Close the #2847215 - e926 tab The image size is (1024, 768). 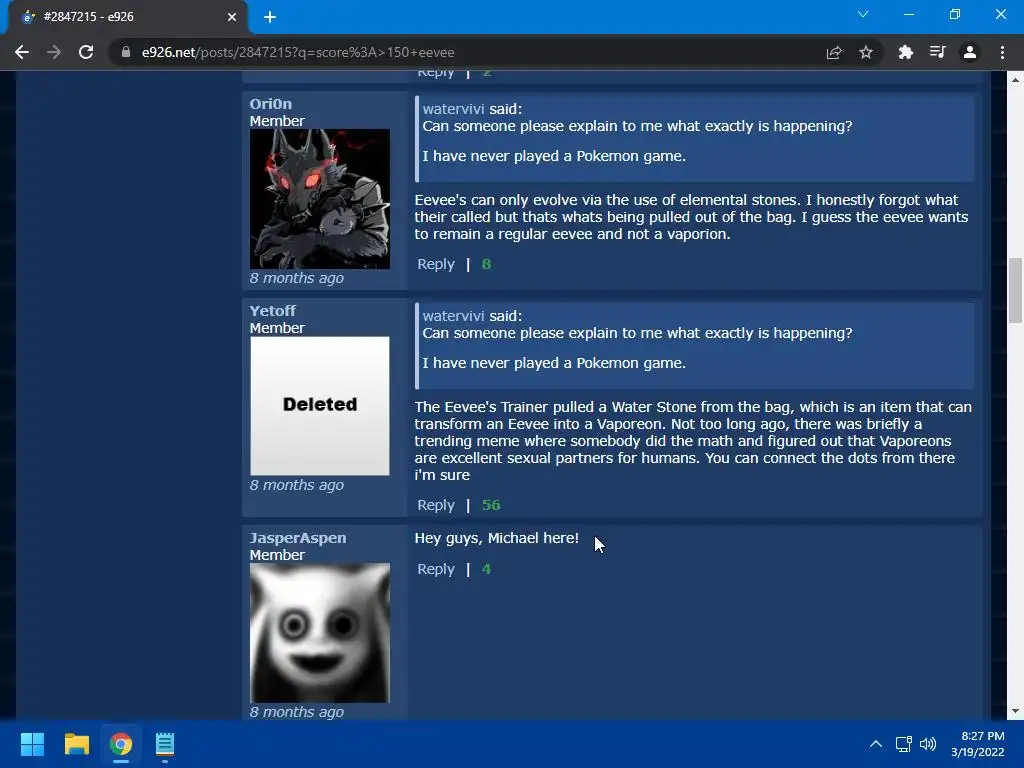point(232,17)
